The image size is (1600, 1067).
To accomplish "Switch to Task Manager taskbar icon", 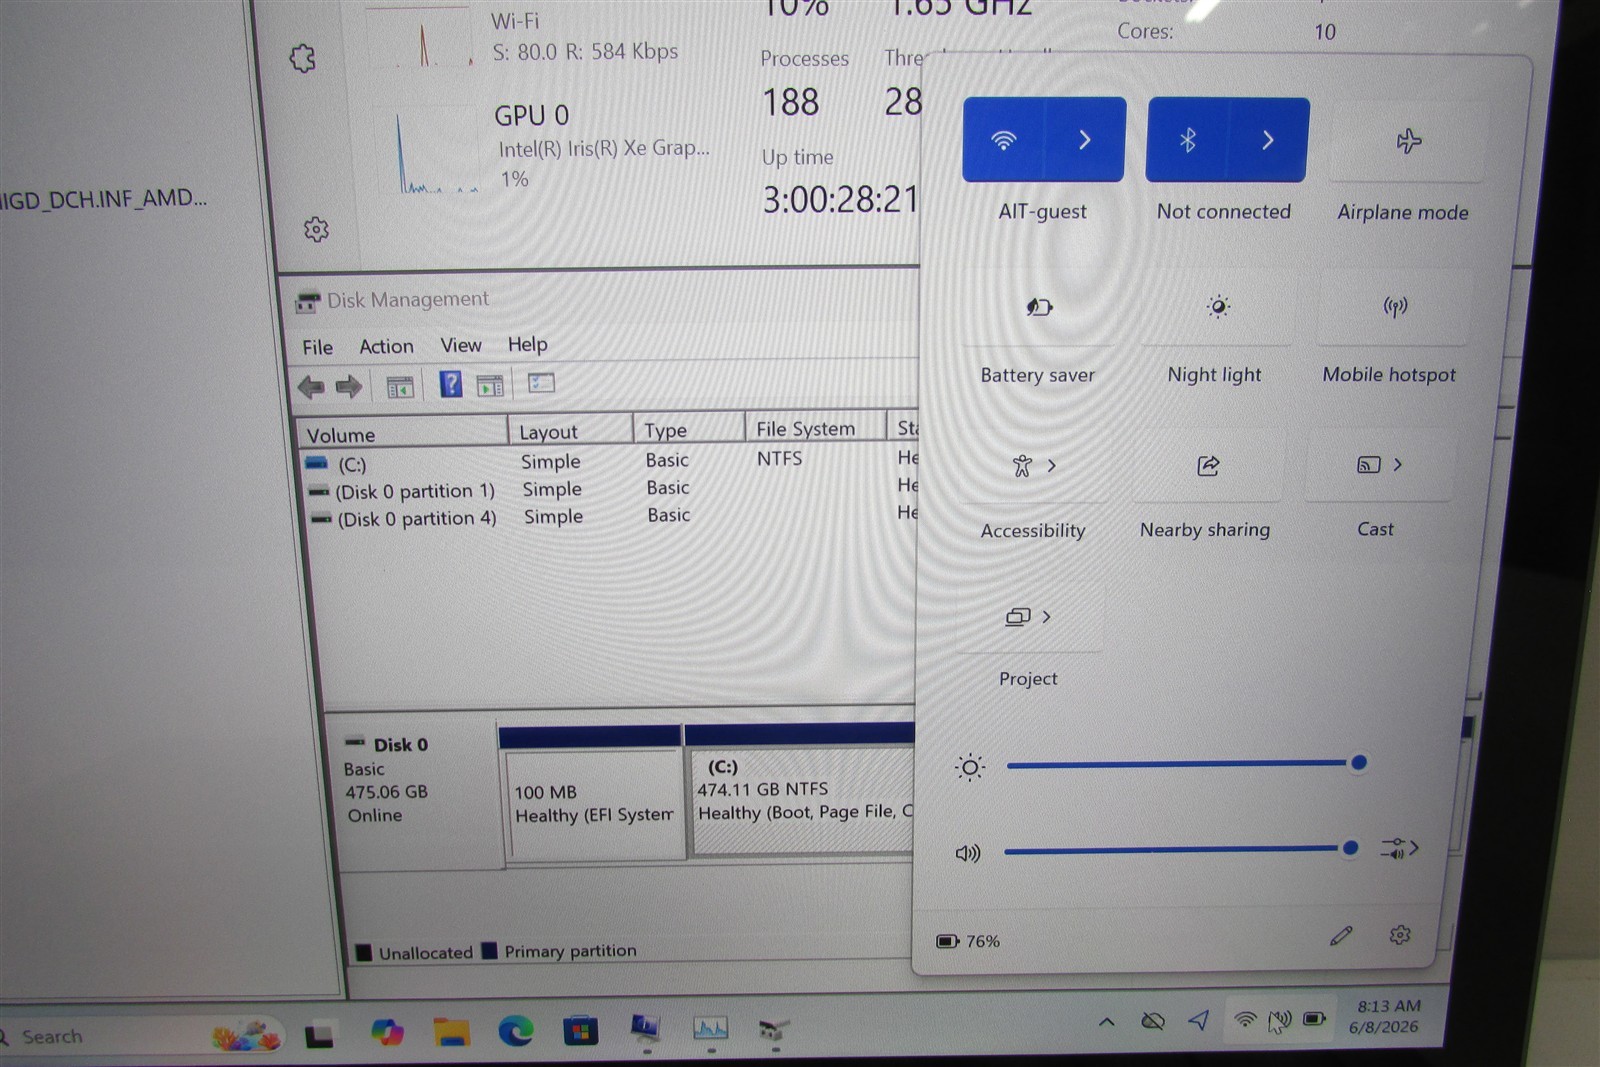I will pyautogui.click(x=711, y=1028).
